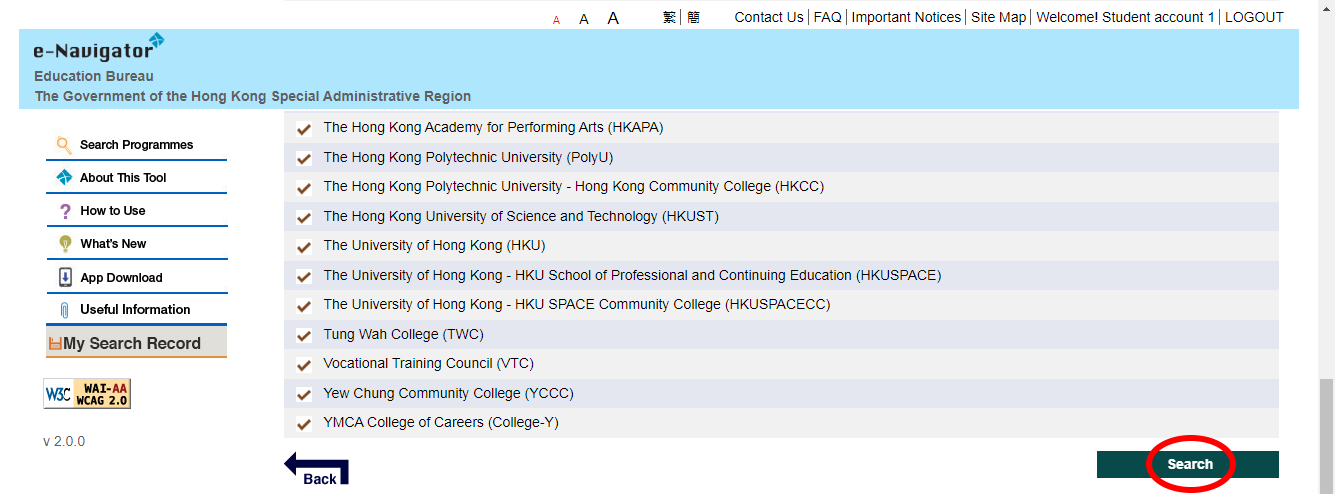Image resolution: width=1335 pixels, height=494 pixels.
Task: Click the What's New lightbulb icon
Action: tap(65, 244)
